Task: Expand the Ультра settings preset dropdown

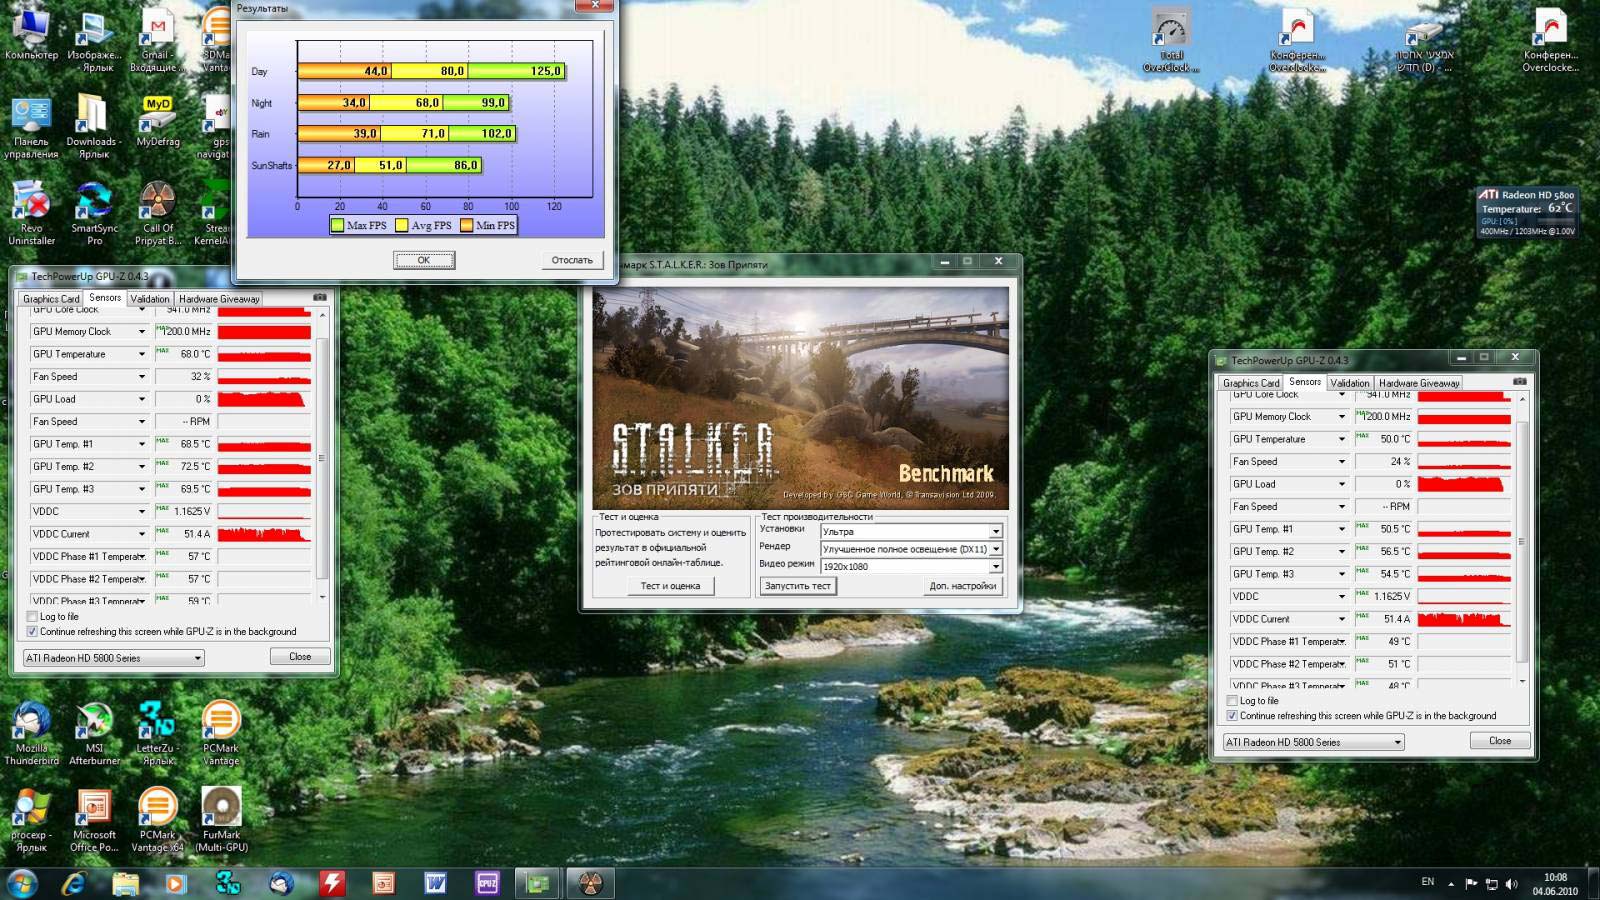Action: point(995,532)
